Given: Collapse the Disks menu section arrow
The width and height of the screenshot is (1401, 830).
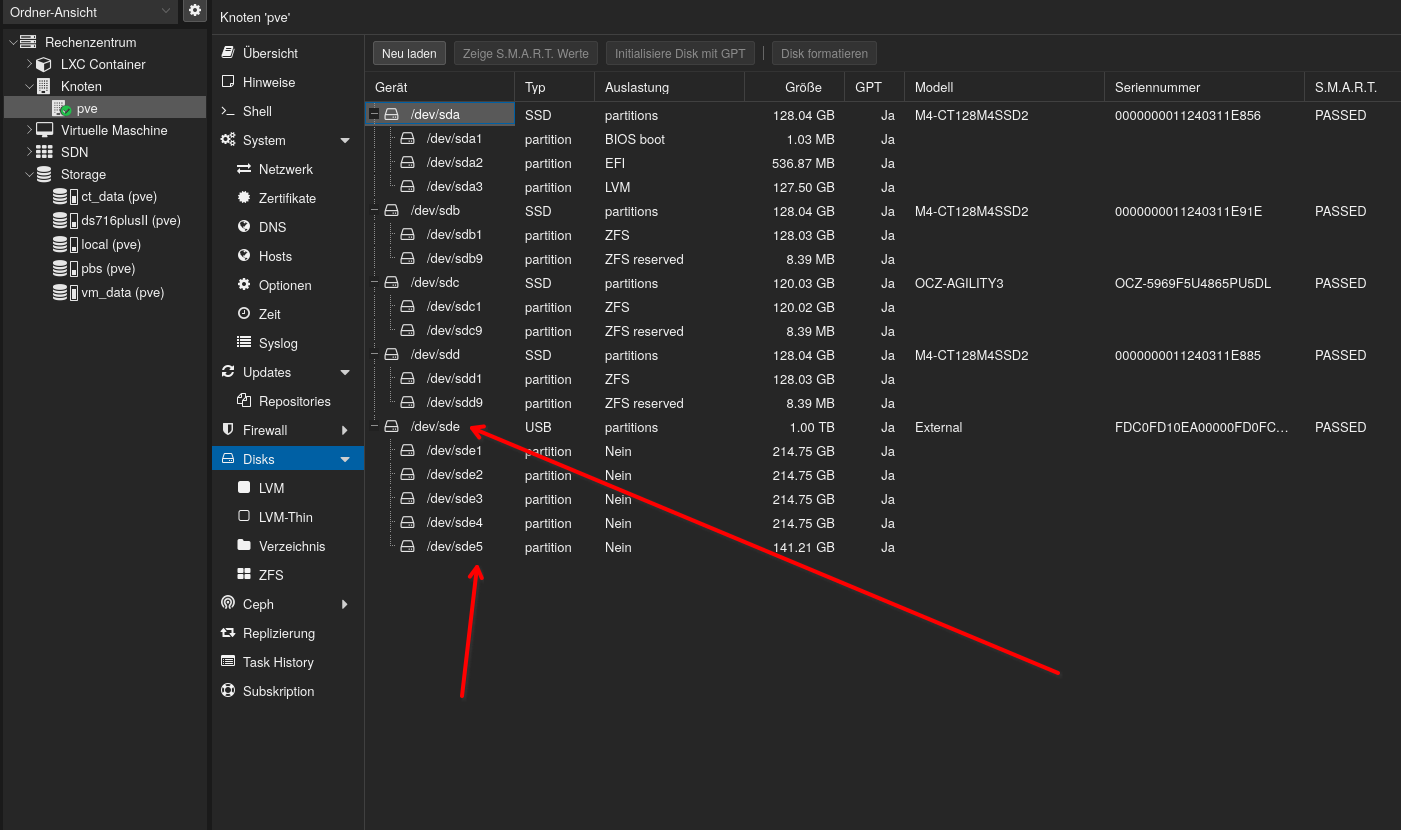Looking at the screenshot, I should coord(345,460).
